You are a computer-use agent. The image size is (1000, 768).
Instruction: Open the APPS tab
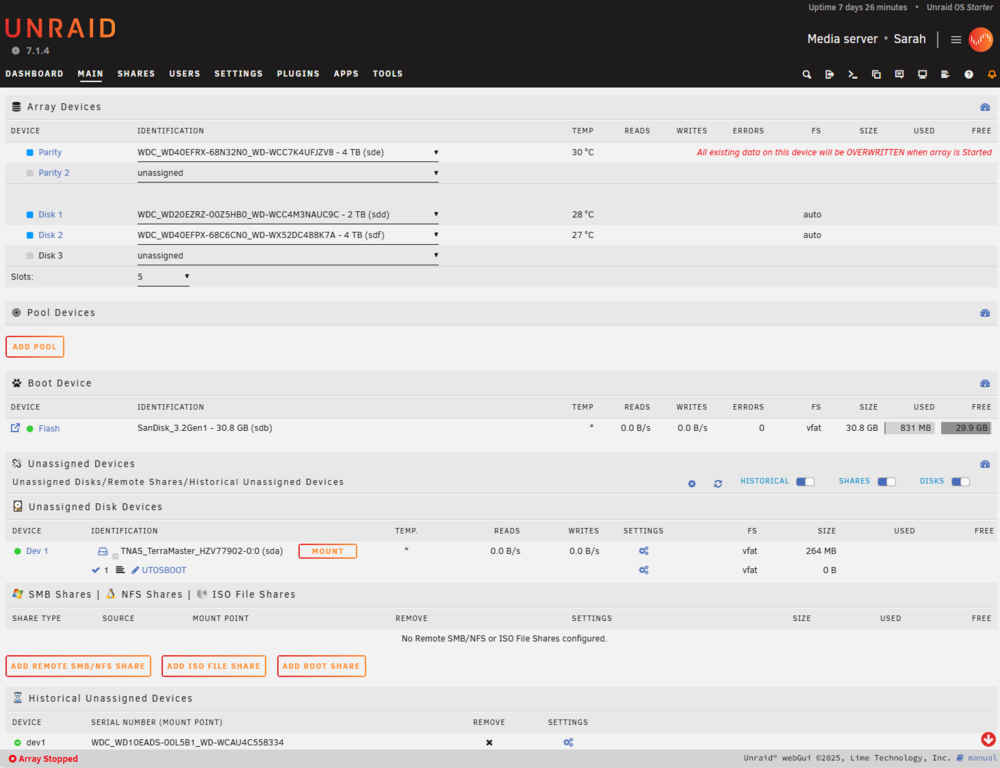(x=346, y=74)
